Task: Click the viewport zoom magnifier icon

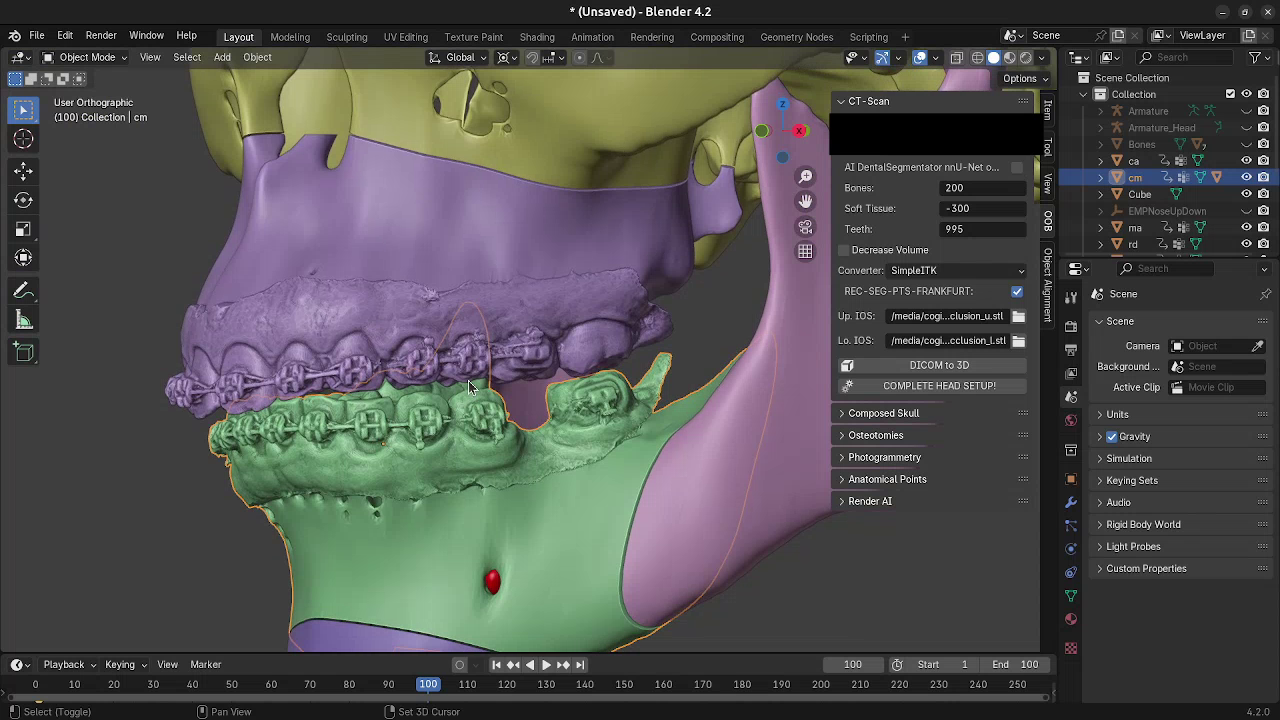Action: pyautogui.click(x=805, y=177)
